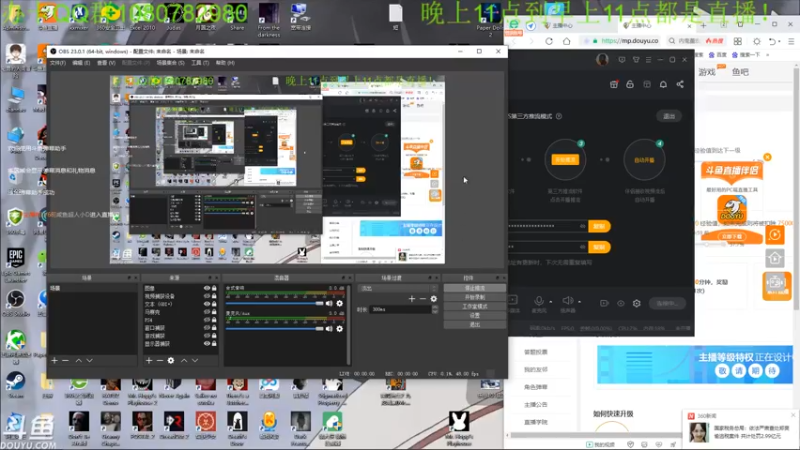
Task: Click the speaker icon in Douyu companion bottom bar
Action: click(x=567, y=301)
